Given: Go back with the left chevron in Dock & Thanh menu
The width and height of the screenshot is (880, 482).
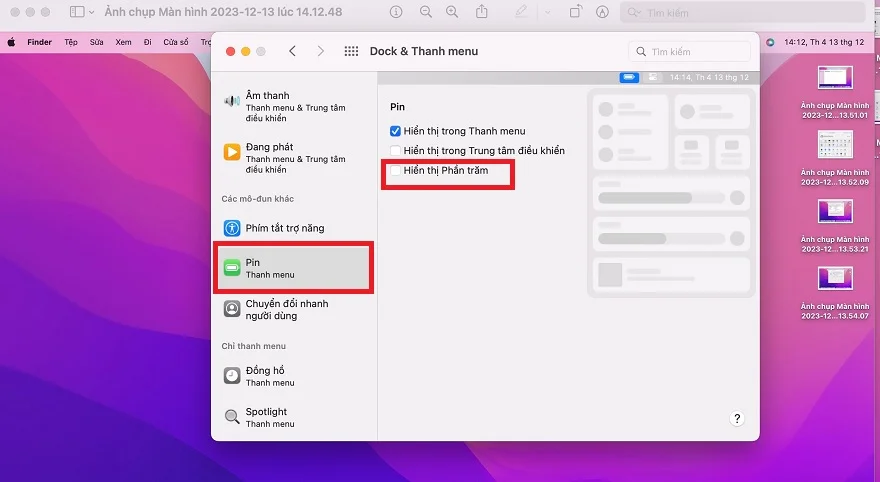Looking at the screenshot, I should pos(292,51).
